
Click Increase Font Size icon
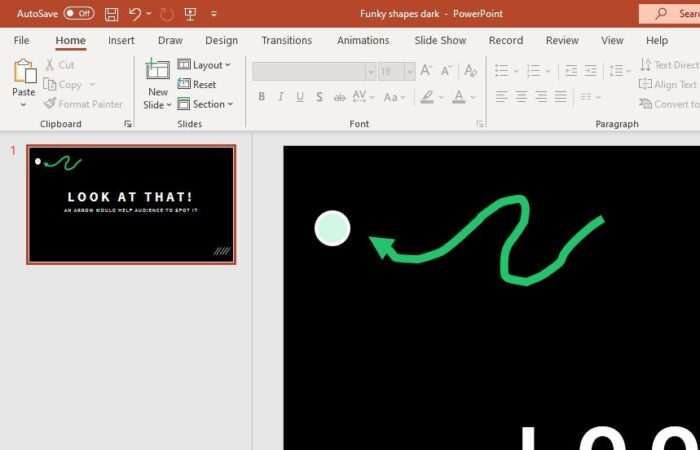click(426, 71)
